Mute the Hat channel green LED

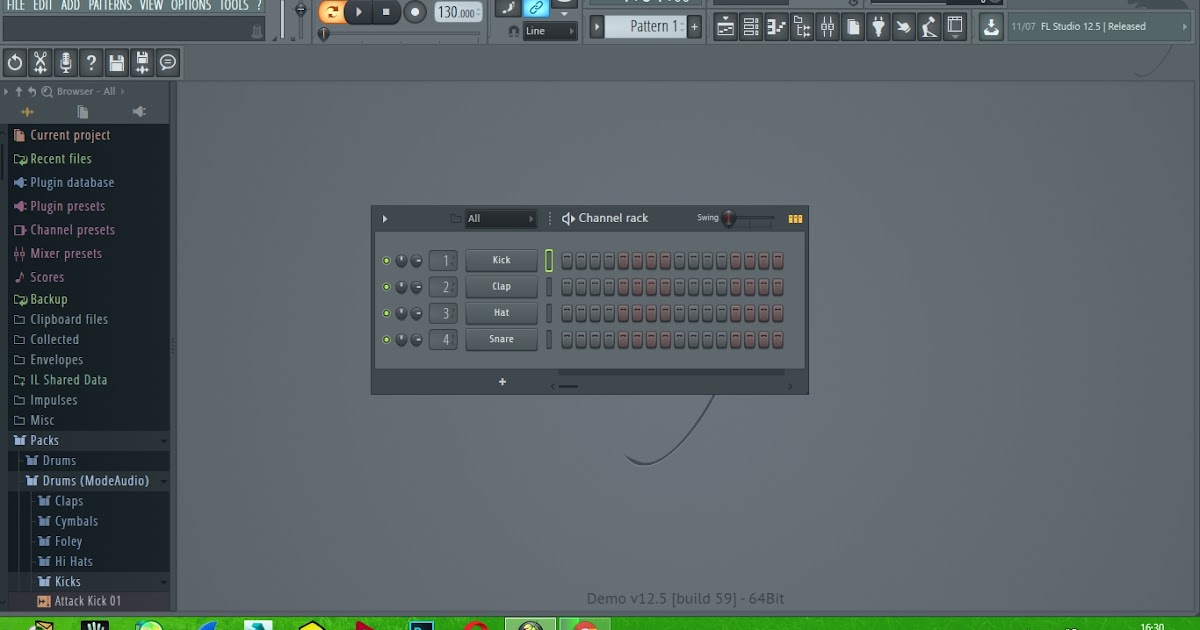(386, 313)
